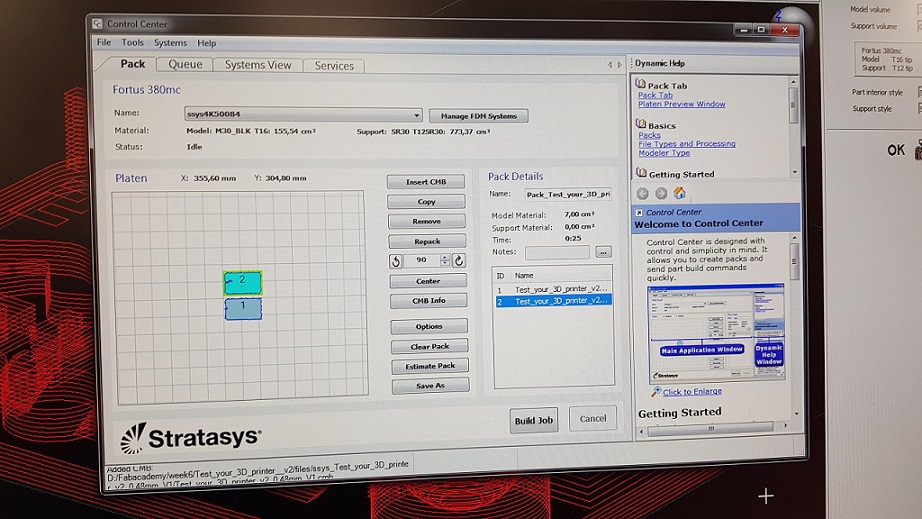This screenshot has width=922, height=519.
Task: Click the Basics book icon
Action: 641,124
